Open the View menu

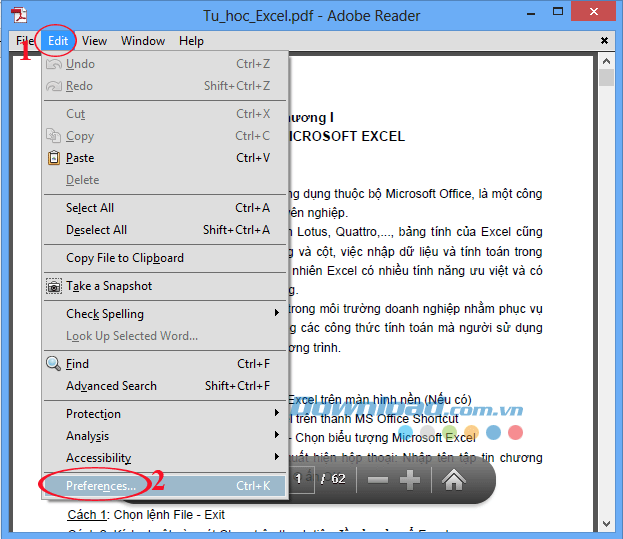(94, 41)
